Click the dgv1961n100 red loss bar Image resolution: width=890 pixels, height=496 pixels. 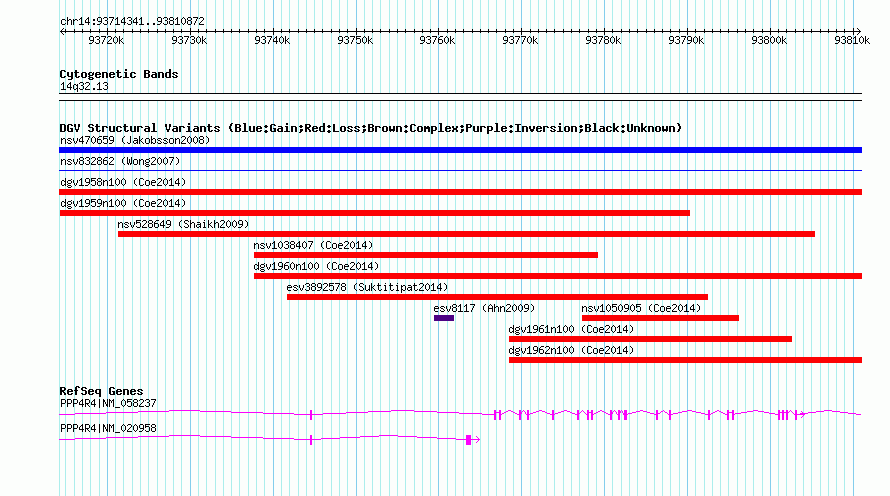650,339
